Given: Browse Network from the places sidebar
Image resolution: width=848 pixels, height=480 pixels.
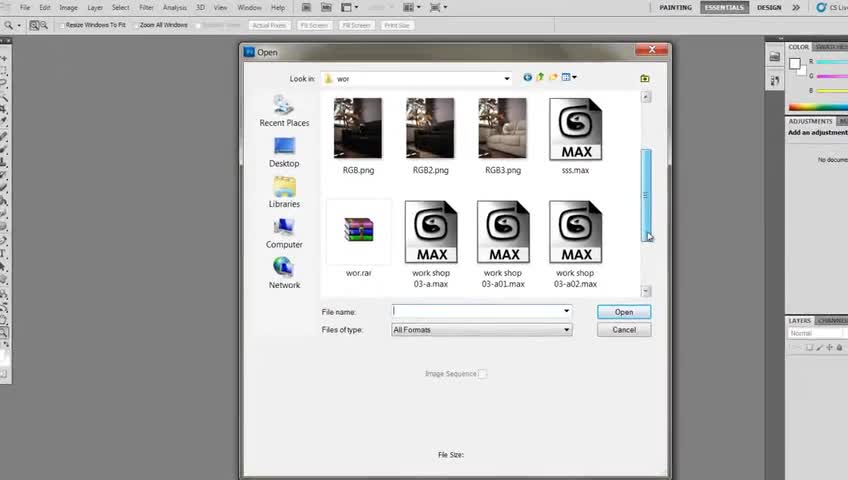Looking at the screenshot, I should (x=284, y=274).
